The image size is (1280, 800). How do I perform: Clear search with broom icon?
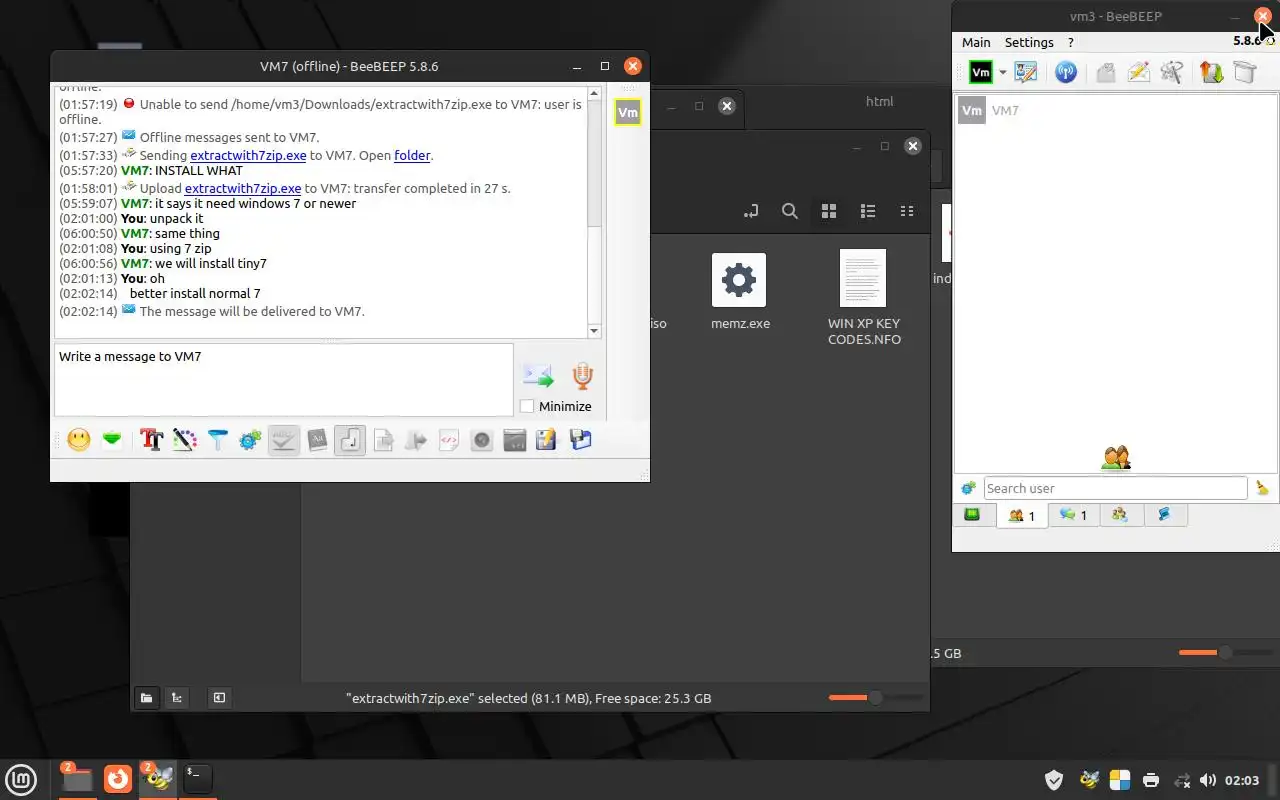point(1262,488)
